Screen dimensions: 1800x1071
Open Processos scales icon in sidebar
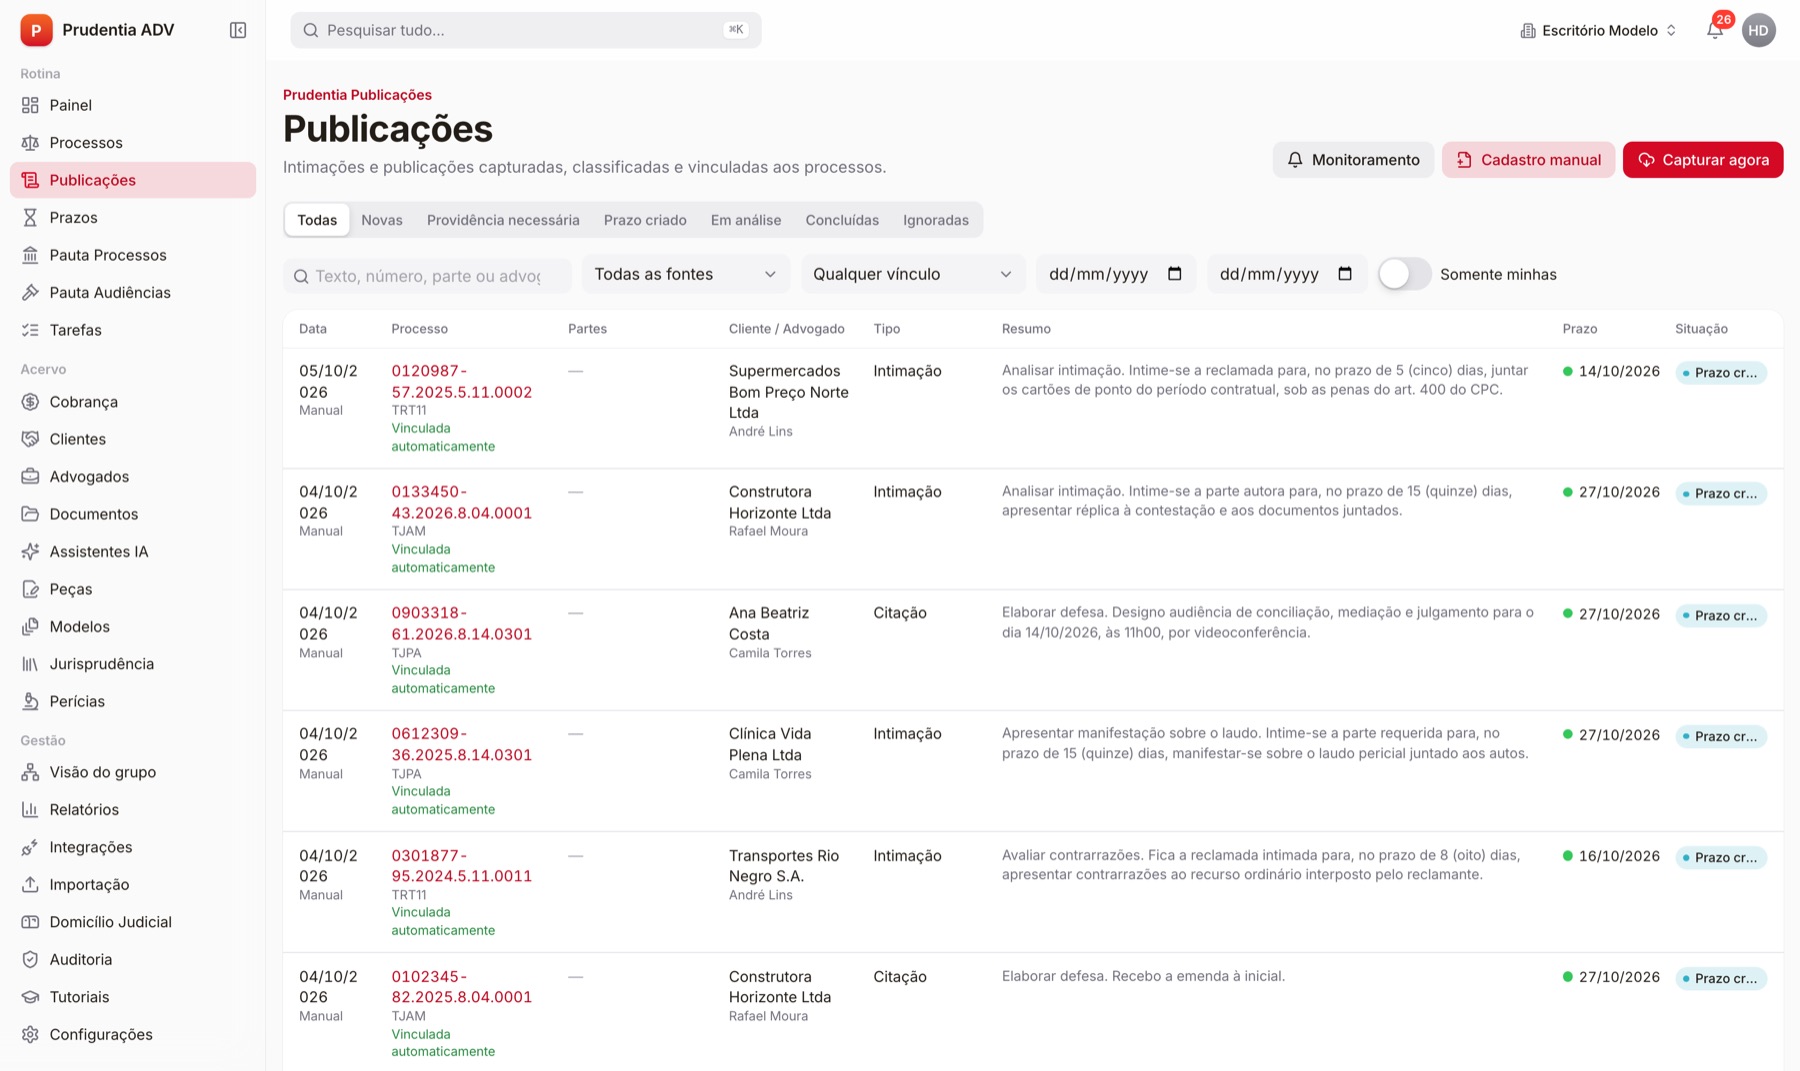[30, 142]
